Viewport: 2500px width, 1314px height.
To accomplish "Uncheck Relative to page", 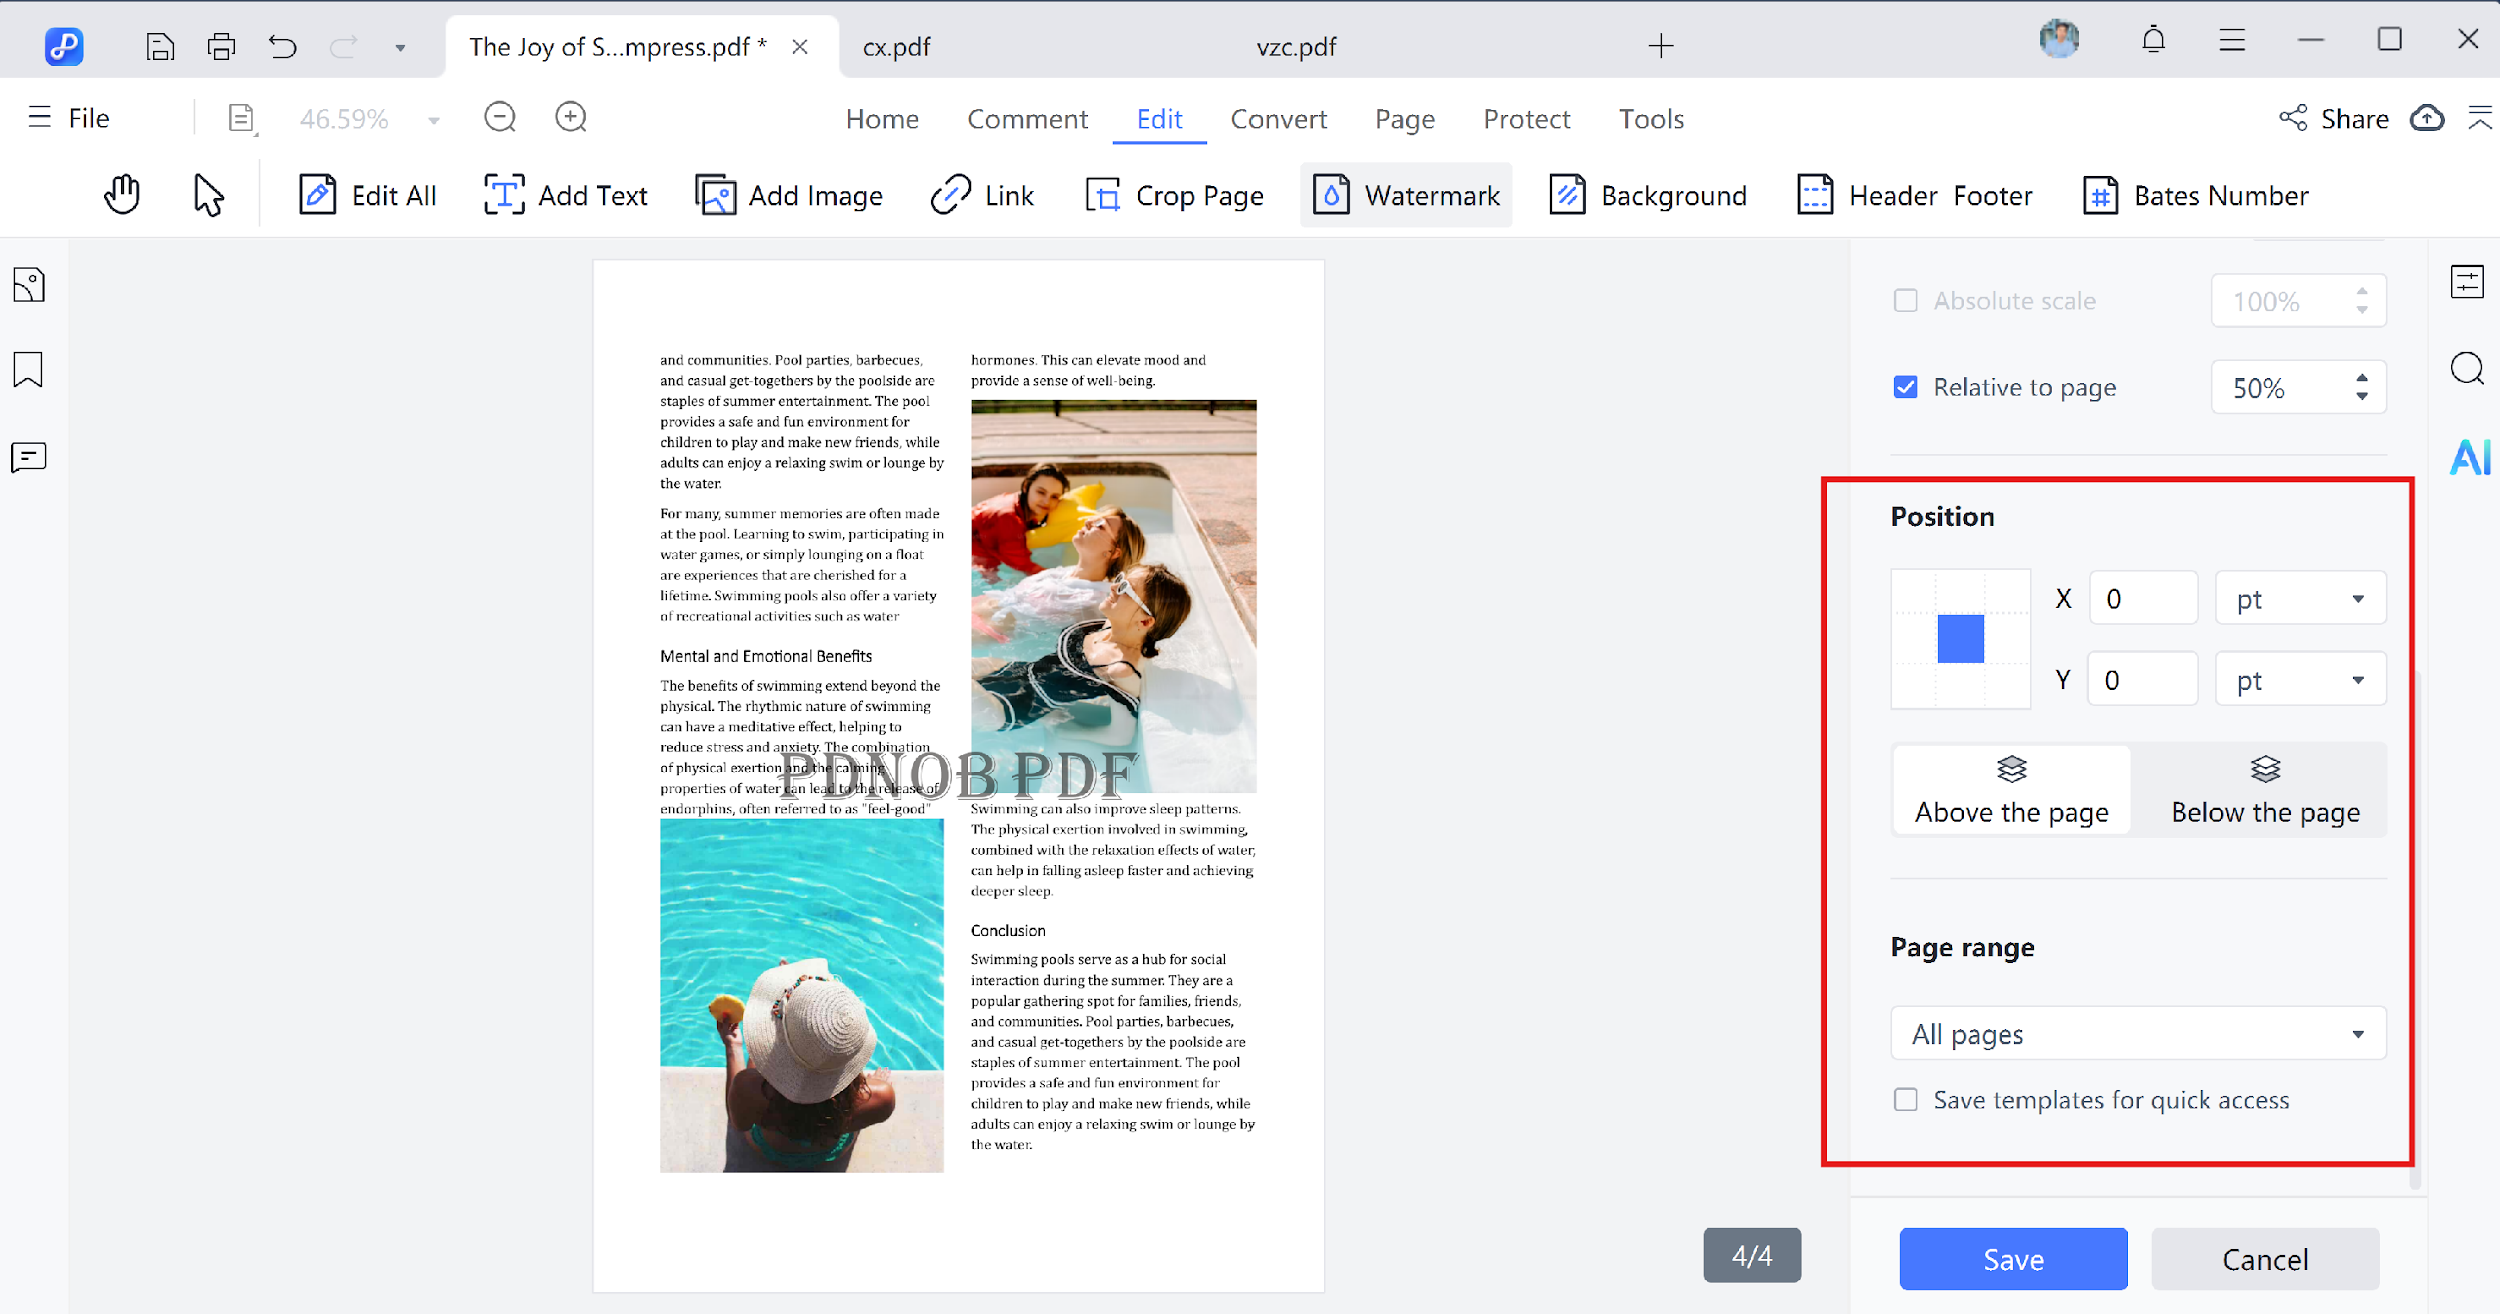I will coord(1905,387).
